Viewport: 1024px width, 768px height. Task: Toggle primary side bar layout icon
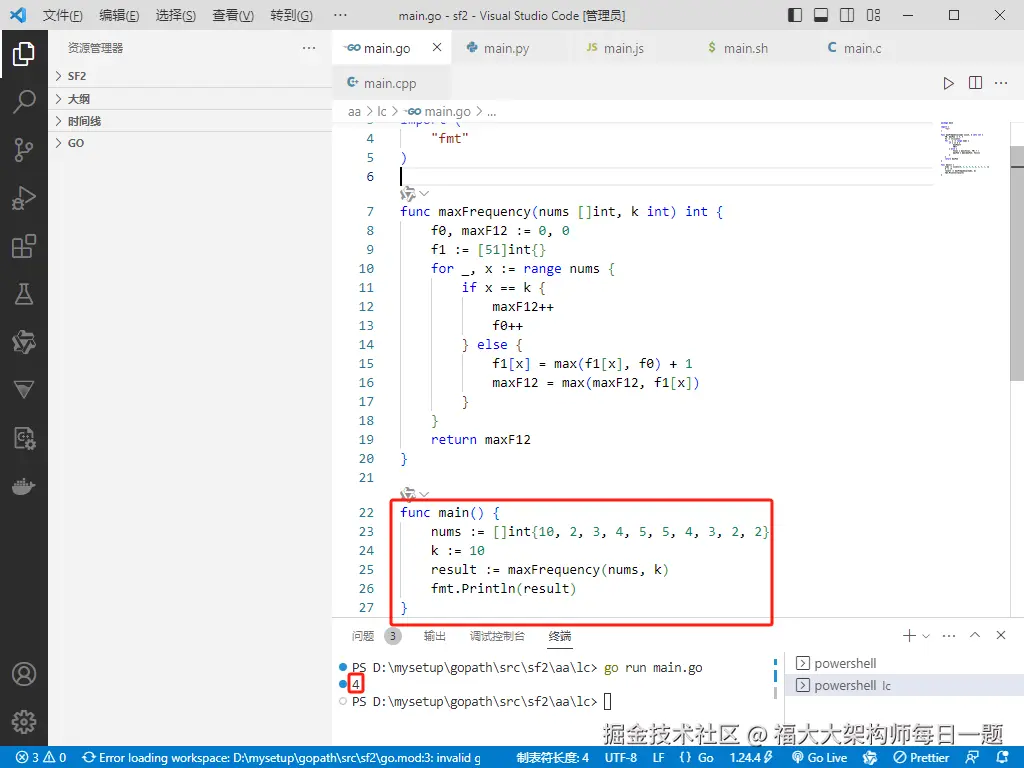(x=795, y=15)
